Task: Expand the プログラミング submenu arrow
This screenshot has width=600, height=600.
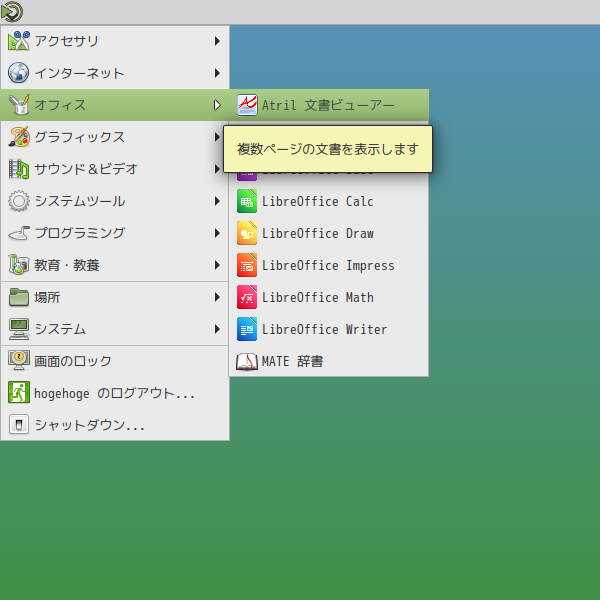Action: tap(217, 233)
